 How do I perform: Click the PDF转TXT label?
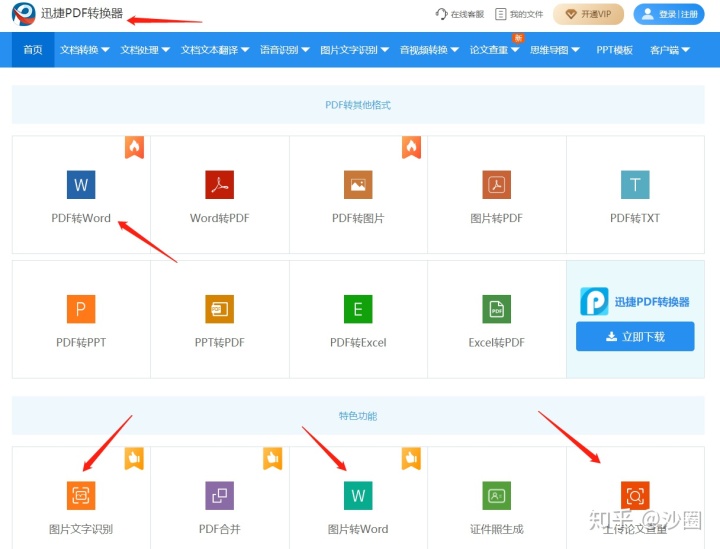[635, 218]
